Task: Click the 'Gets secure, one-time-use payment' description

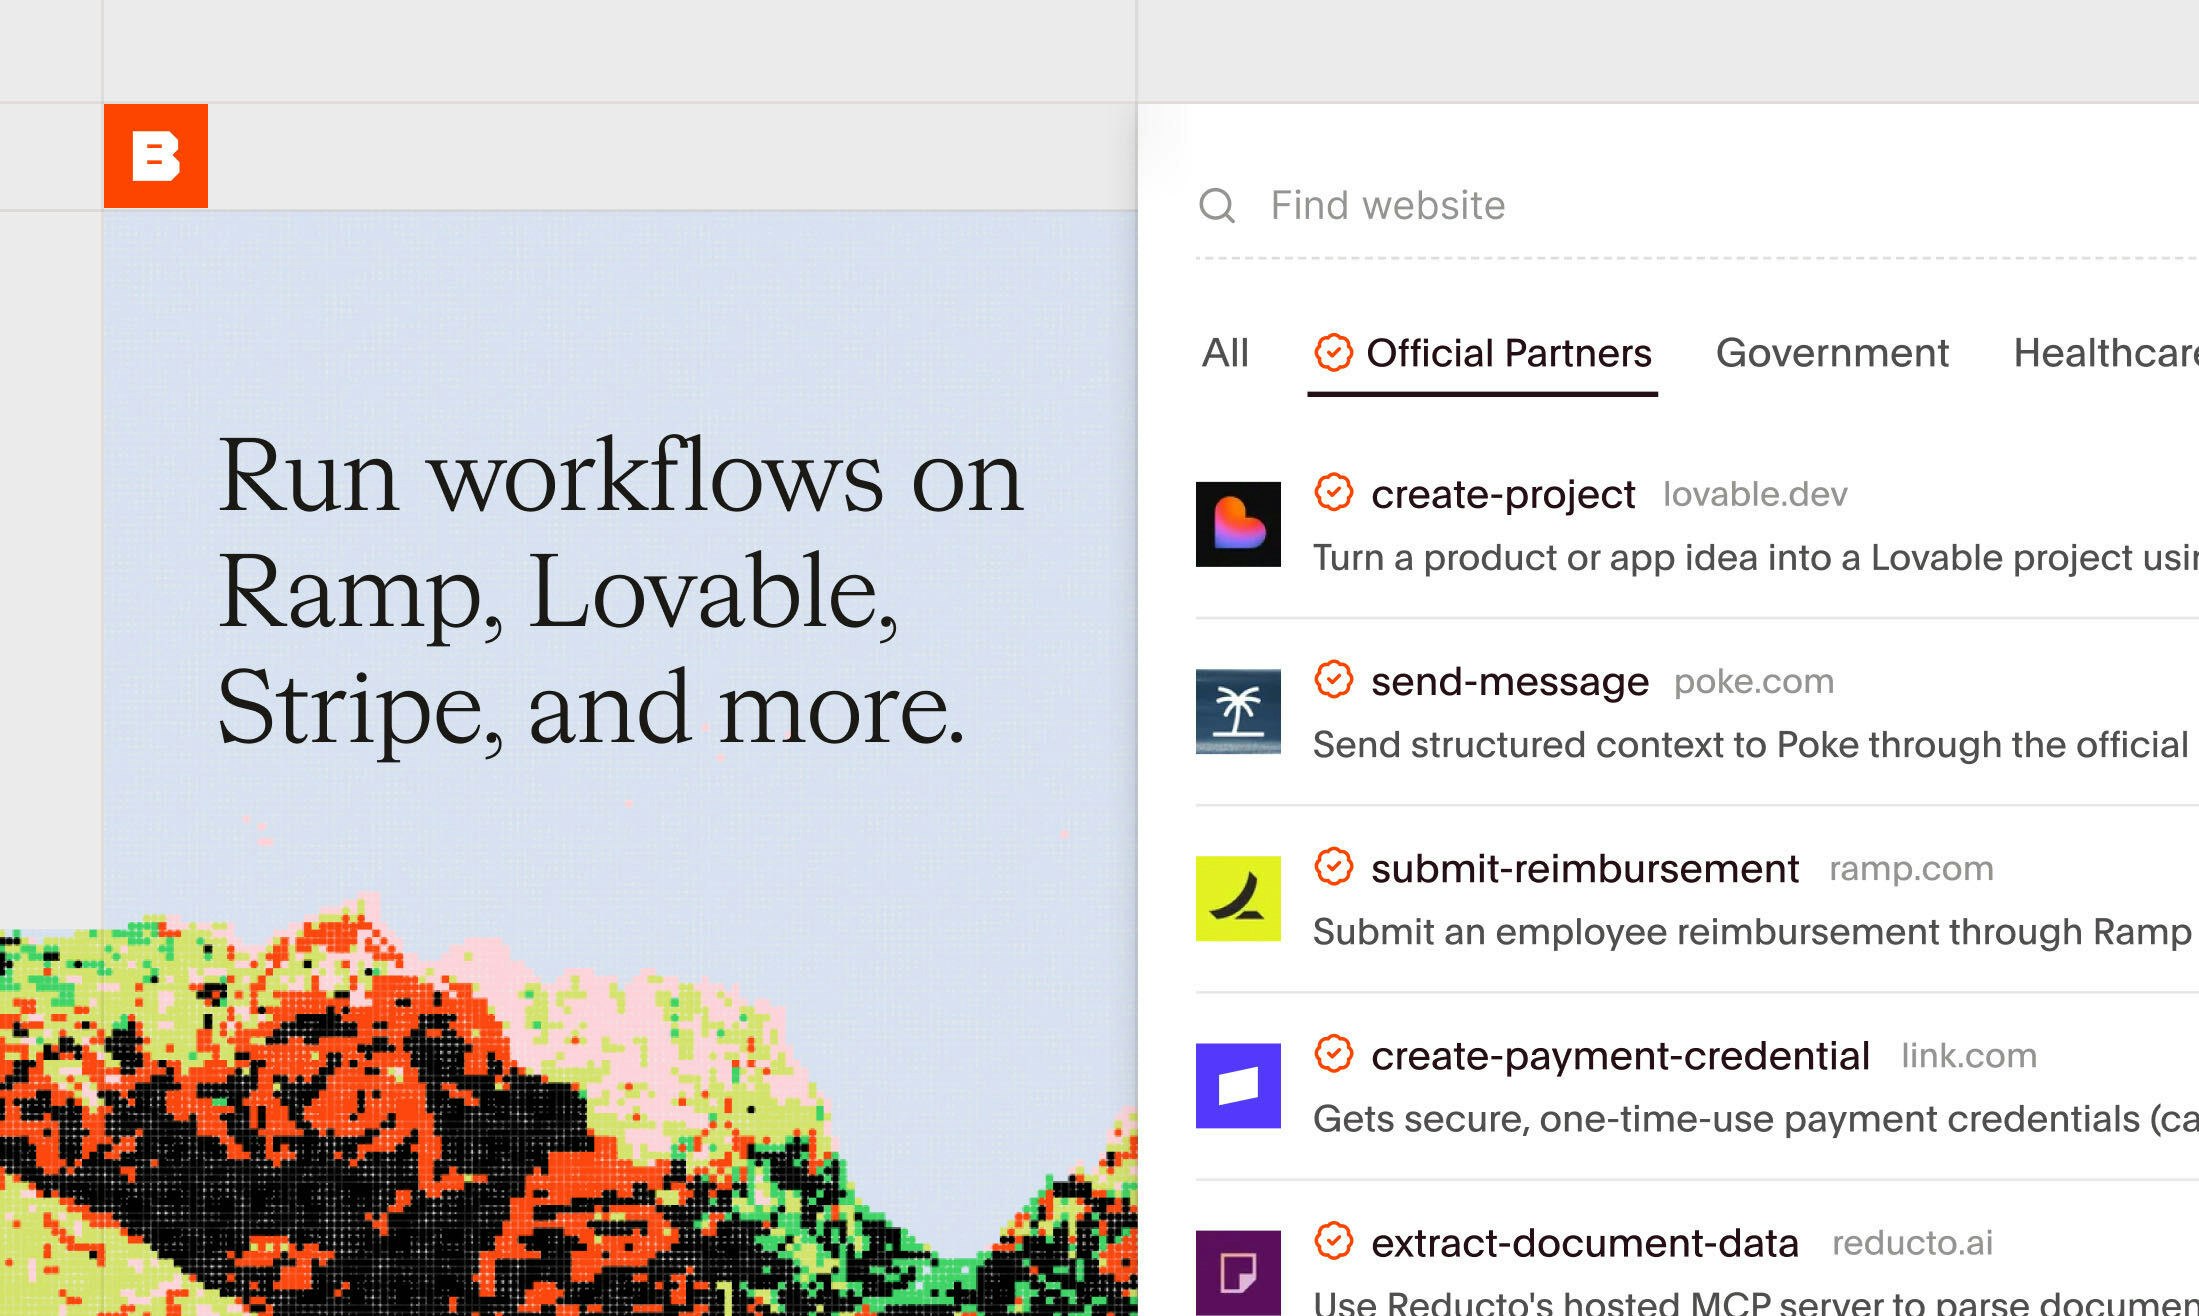Action: point(1755,1119)
